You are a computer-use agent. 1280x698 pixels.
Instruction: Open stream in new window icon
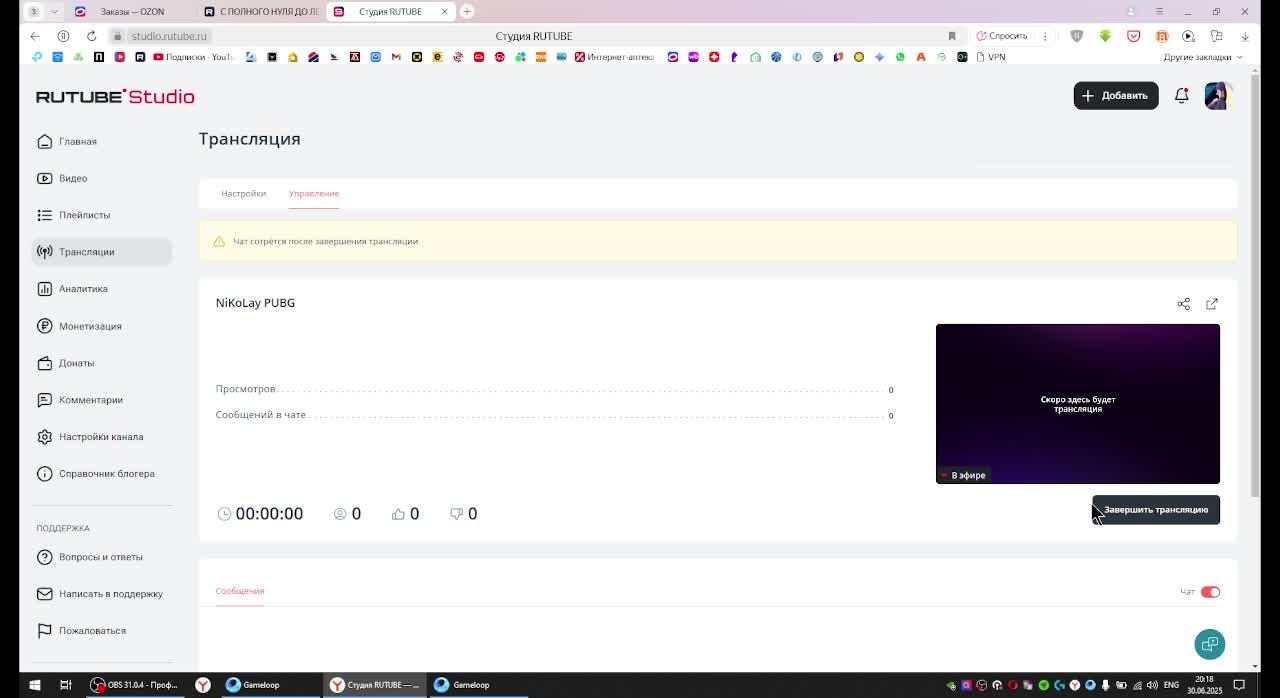(x=1212, y=304)
